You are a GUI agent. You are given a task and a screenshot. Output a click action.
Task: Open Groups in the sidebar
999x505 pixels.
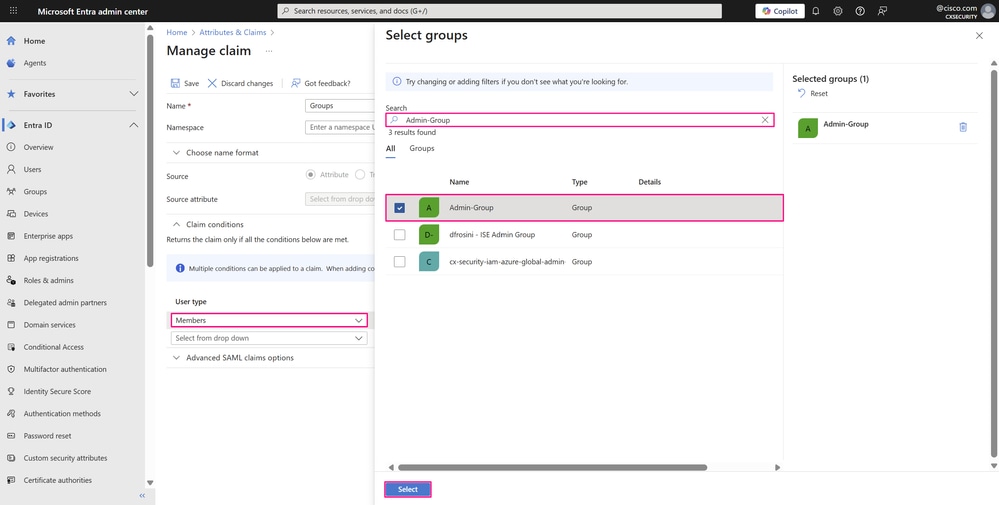[35, 192]
